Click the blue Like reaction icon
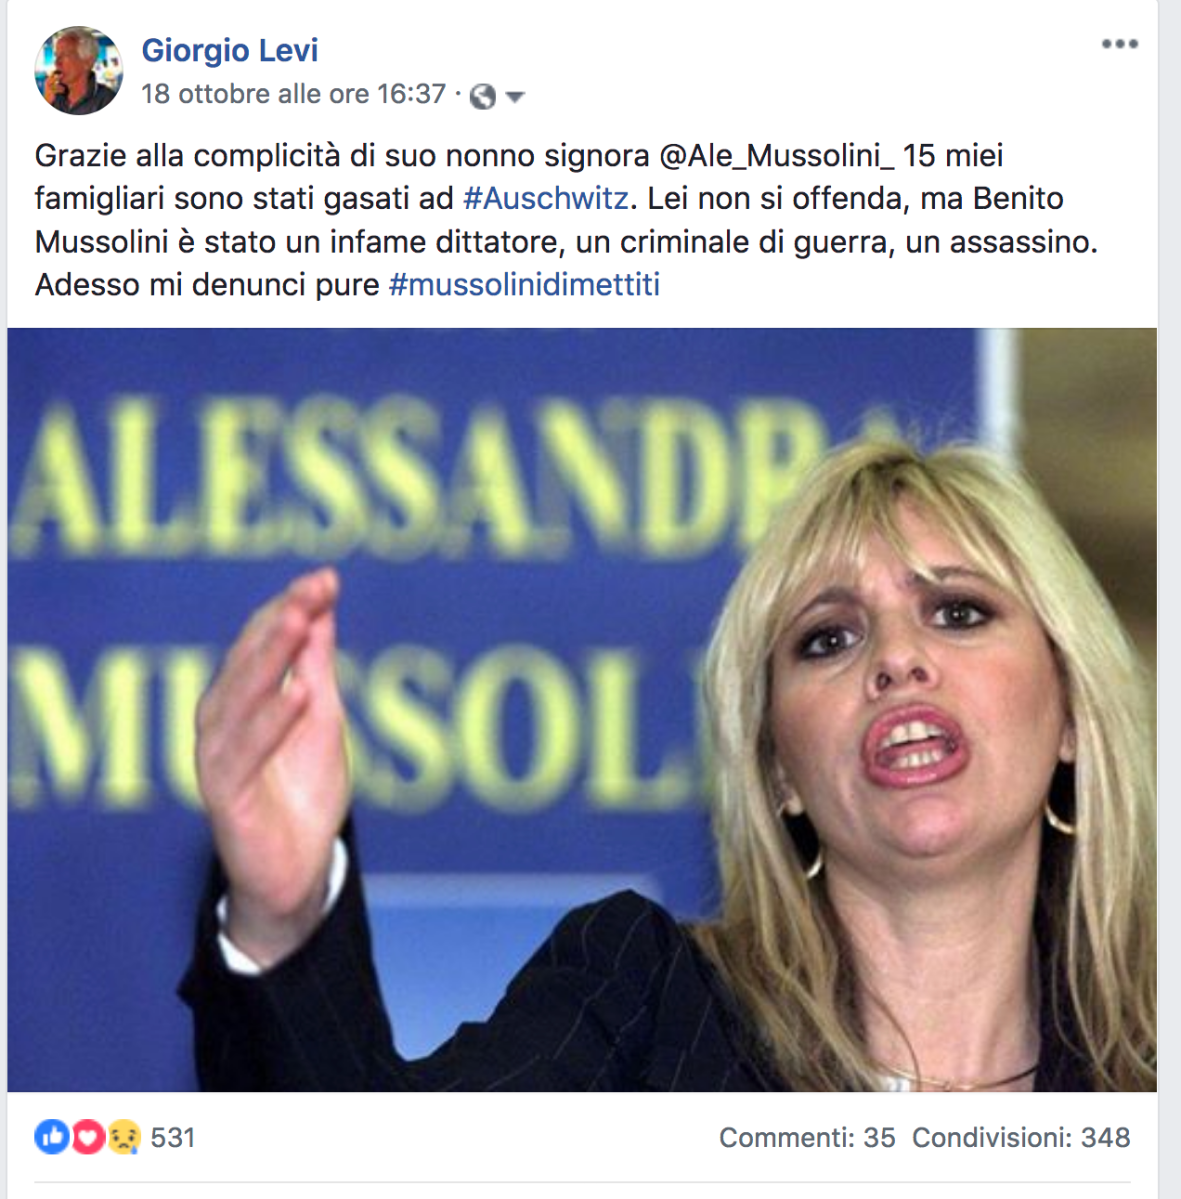 click(52, 1137)
